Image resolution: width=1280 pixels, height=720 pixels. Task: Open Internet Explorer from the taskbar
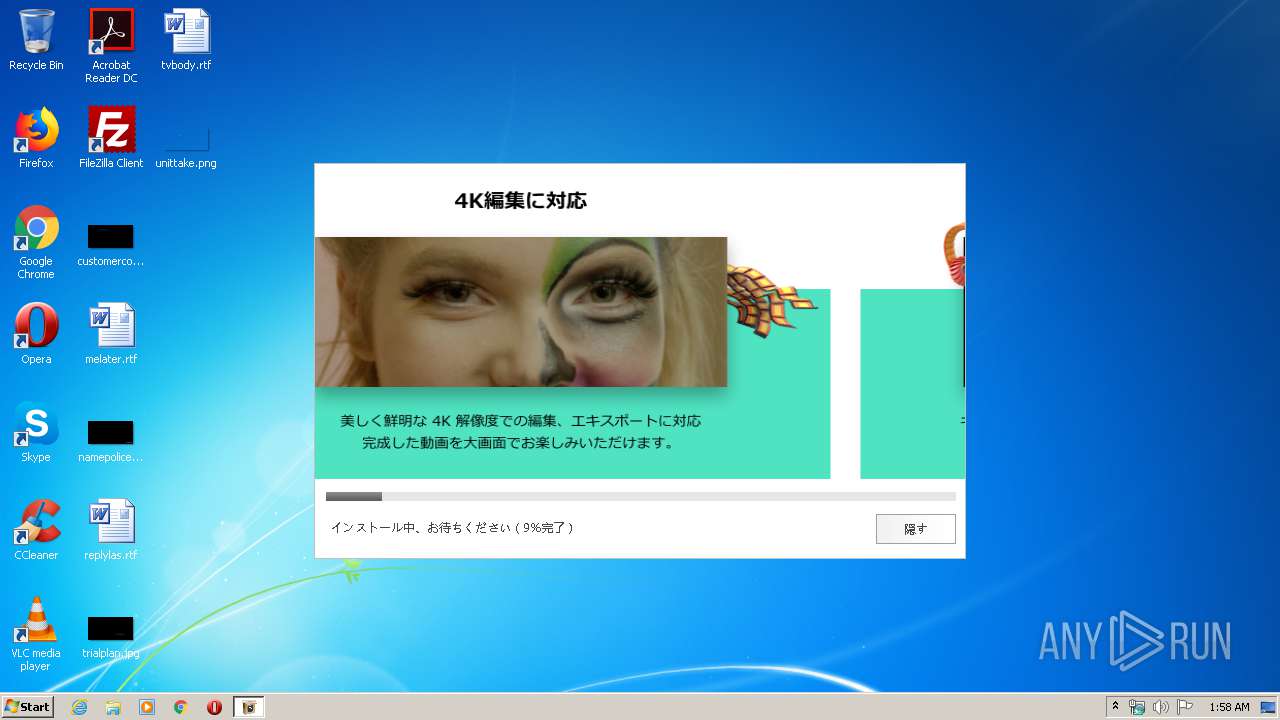80,707
